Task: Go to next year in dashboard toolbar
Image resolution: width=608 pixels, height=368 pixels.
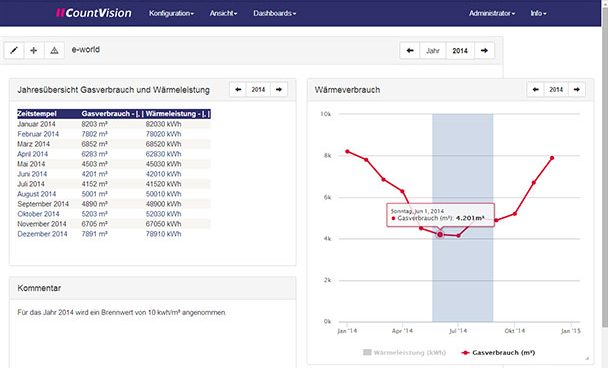Action: (x=484, y=50)
